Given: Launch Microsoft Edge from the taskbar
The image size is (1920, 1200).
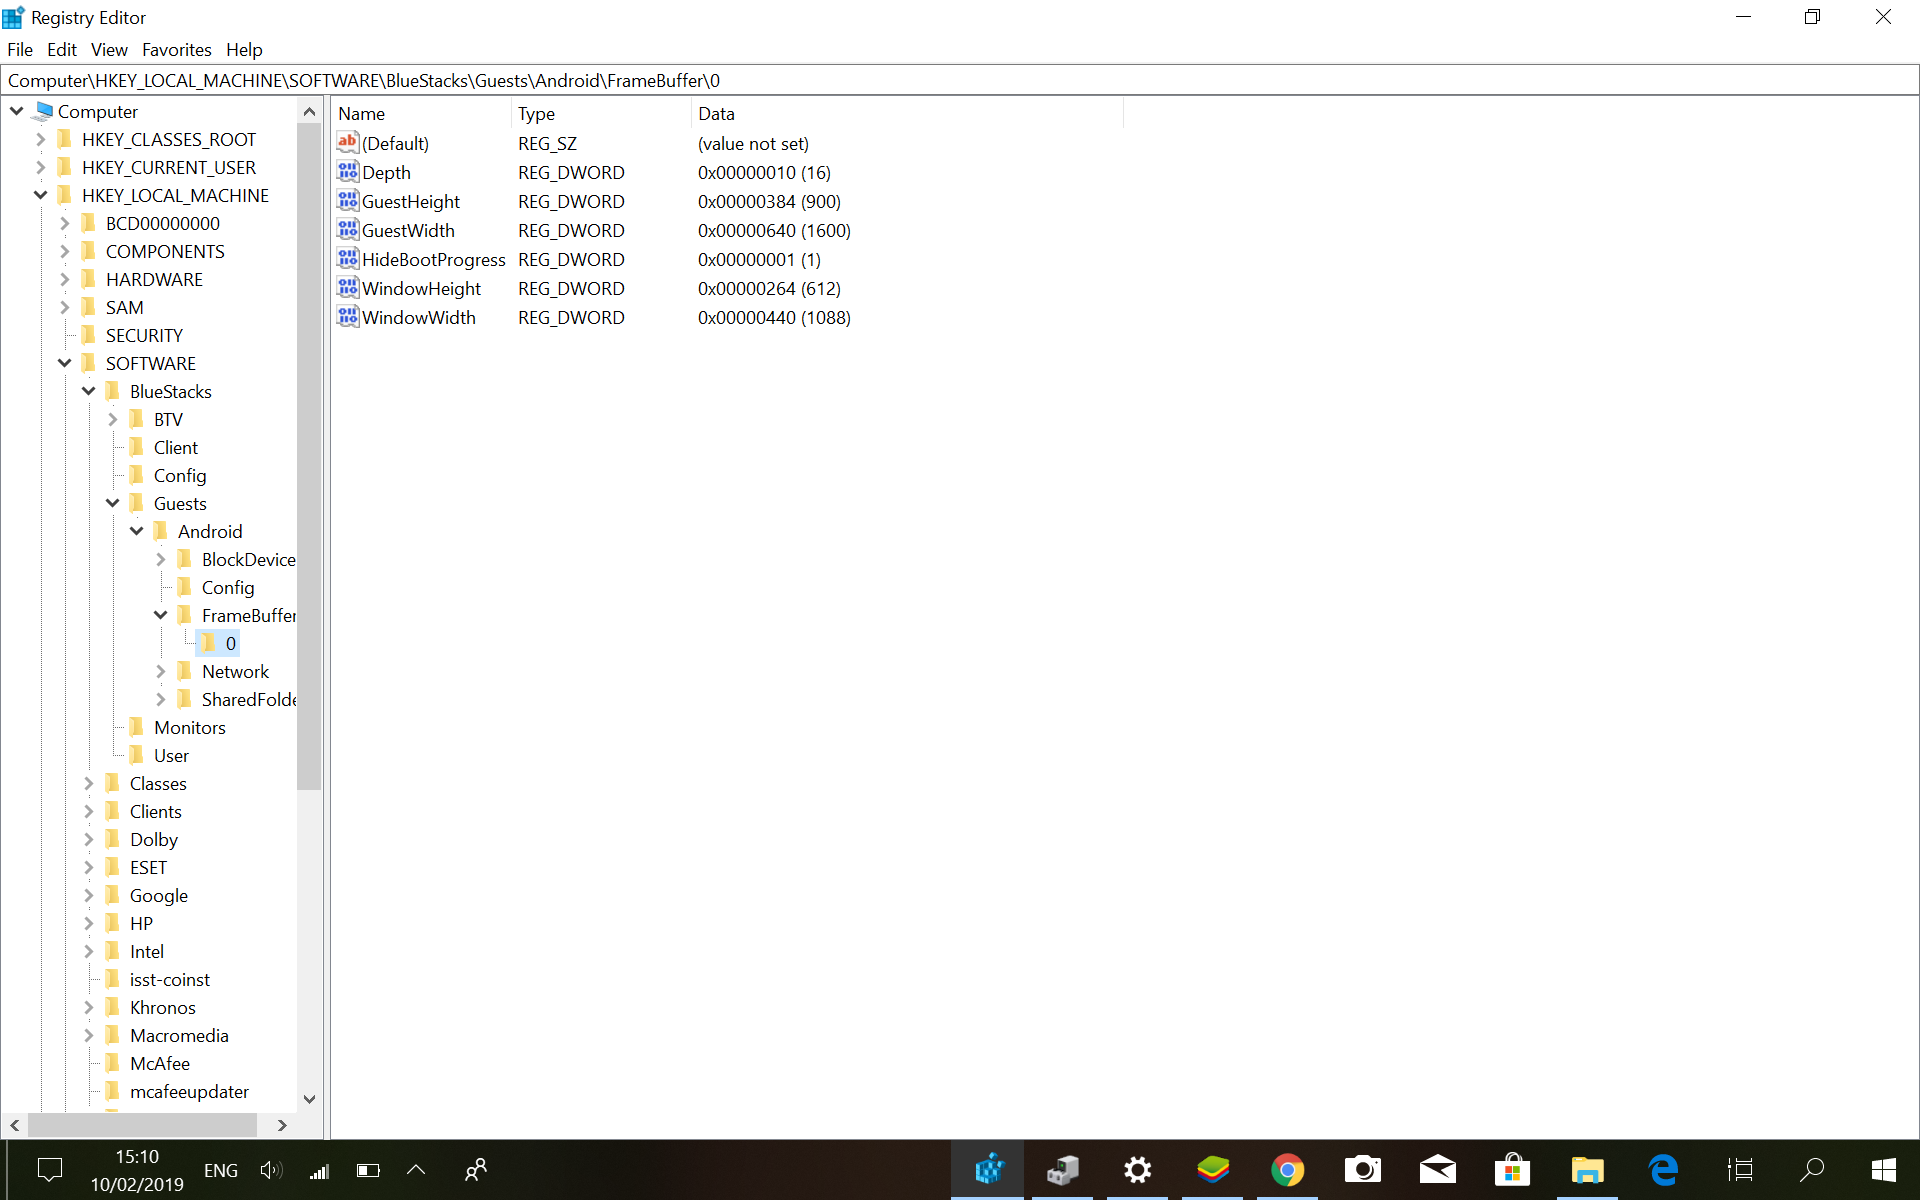Looking at the screenshot, I should 1663,1169.
